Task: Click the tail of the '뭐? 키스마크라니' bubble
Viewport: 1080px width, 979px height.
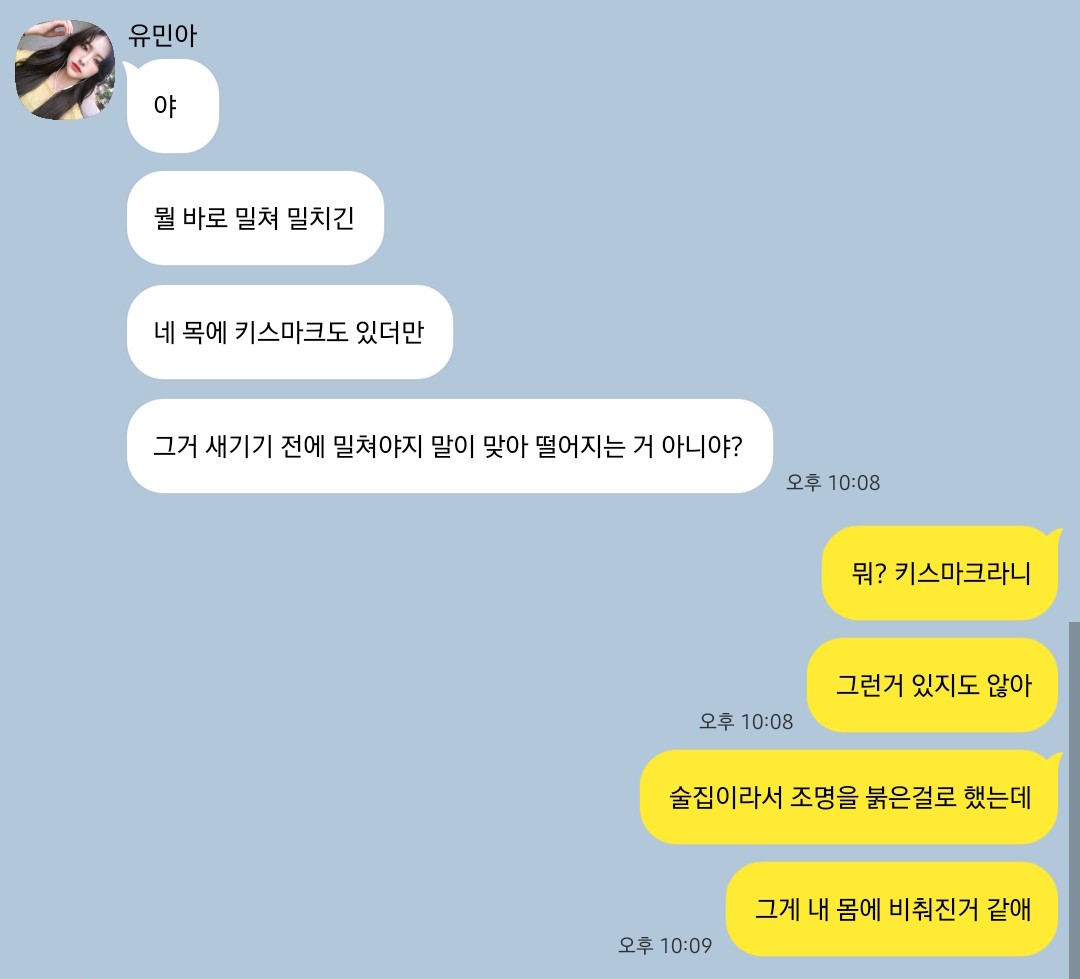Action: (x=1055, y=535)
